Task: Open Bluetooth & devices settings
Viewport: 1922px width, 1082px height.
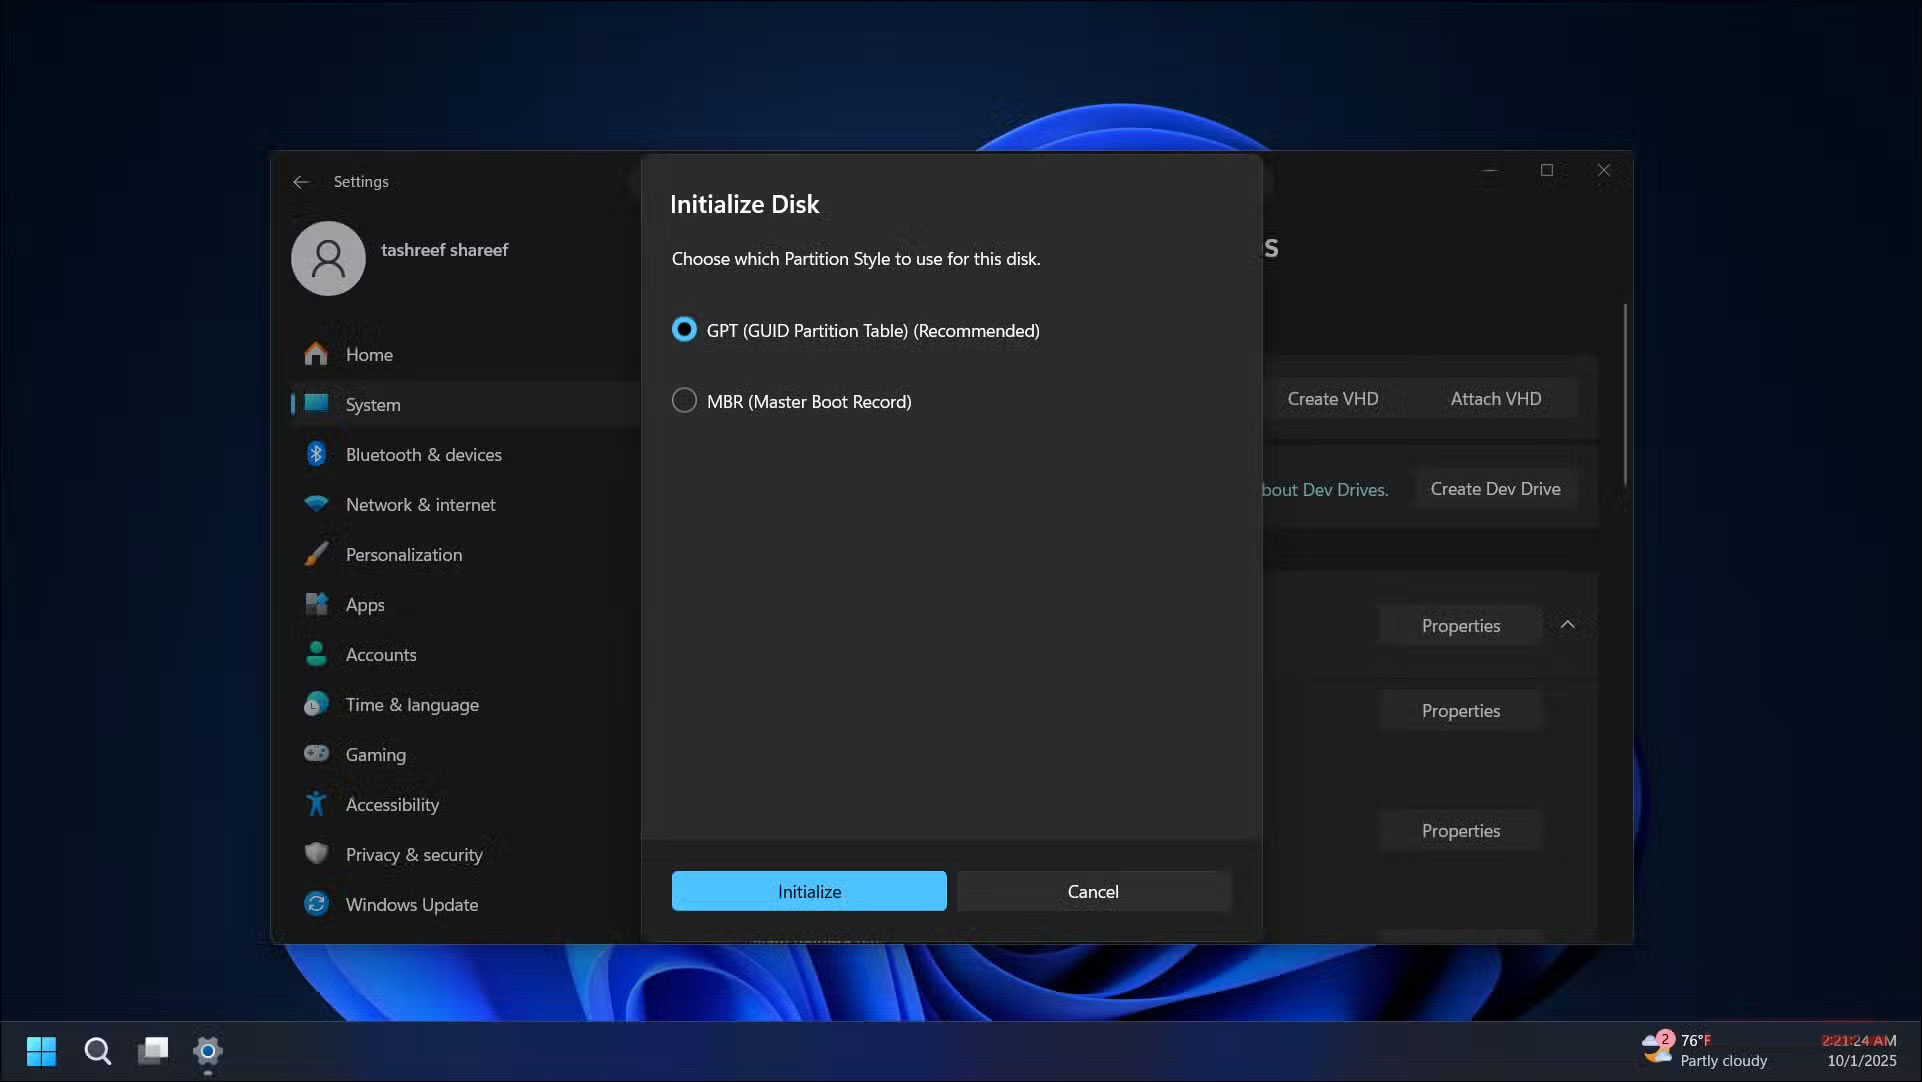Action: click(423, 454)
